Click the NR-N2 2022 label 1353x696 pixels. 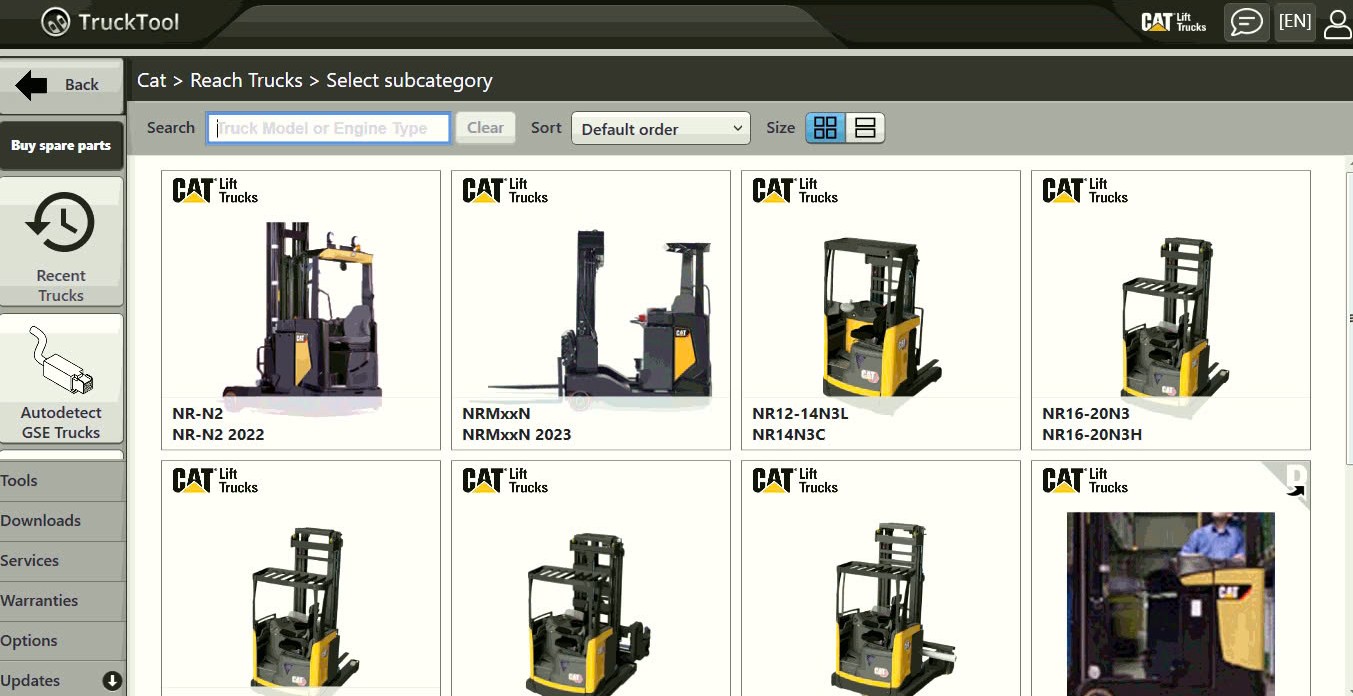pyautogui.click(x=218, y=435)
